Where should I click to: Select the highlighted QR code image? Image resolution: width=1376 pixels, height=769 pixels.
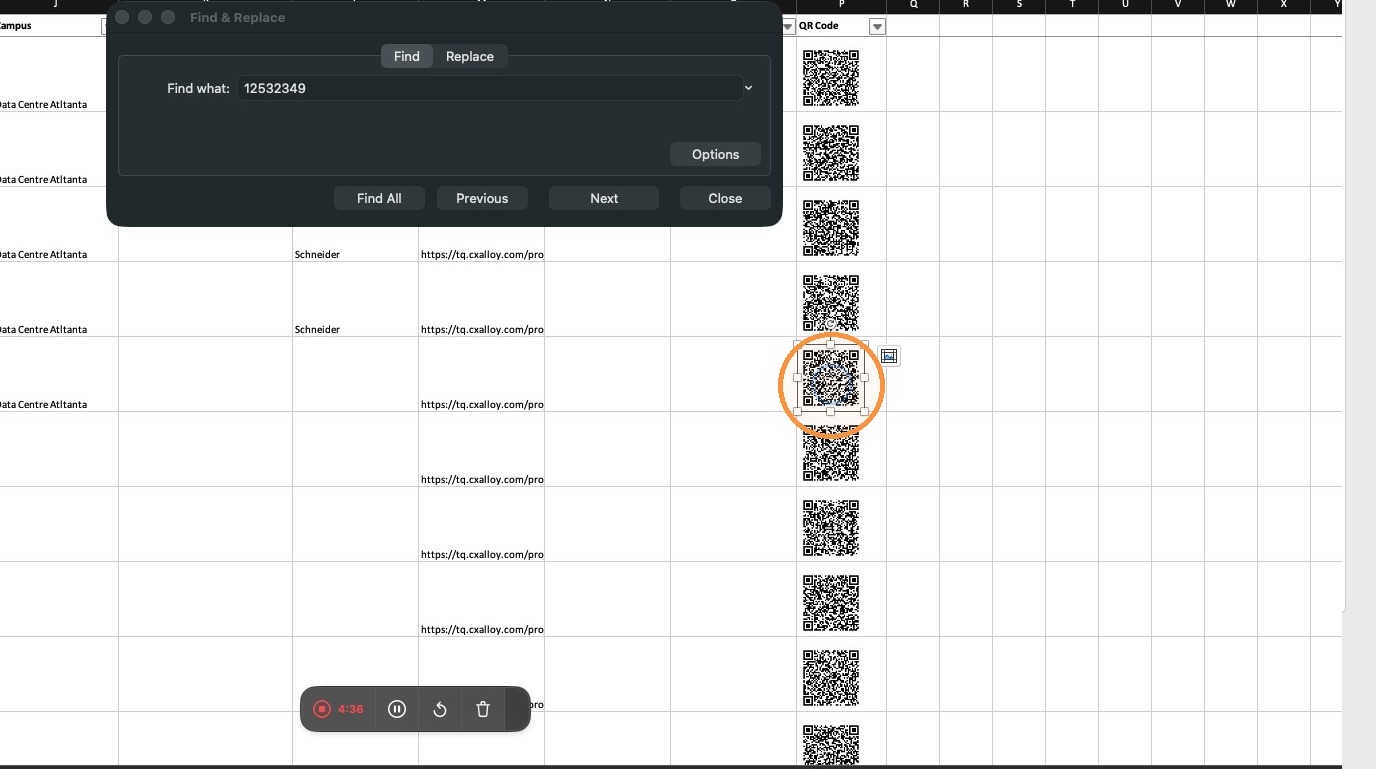coord(831,379)
